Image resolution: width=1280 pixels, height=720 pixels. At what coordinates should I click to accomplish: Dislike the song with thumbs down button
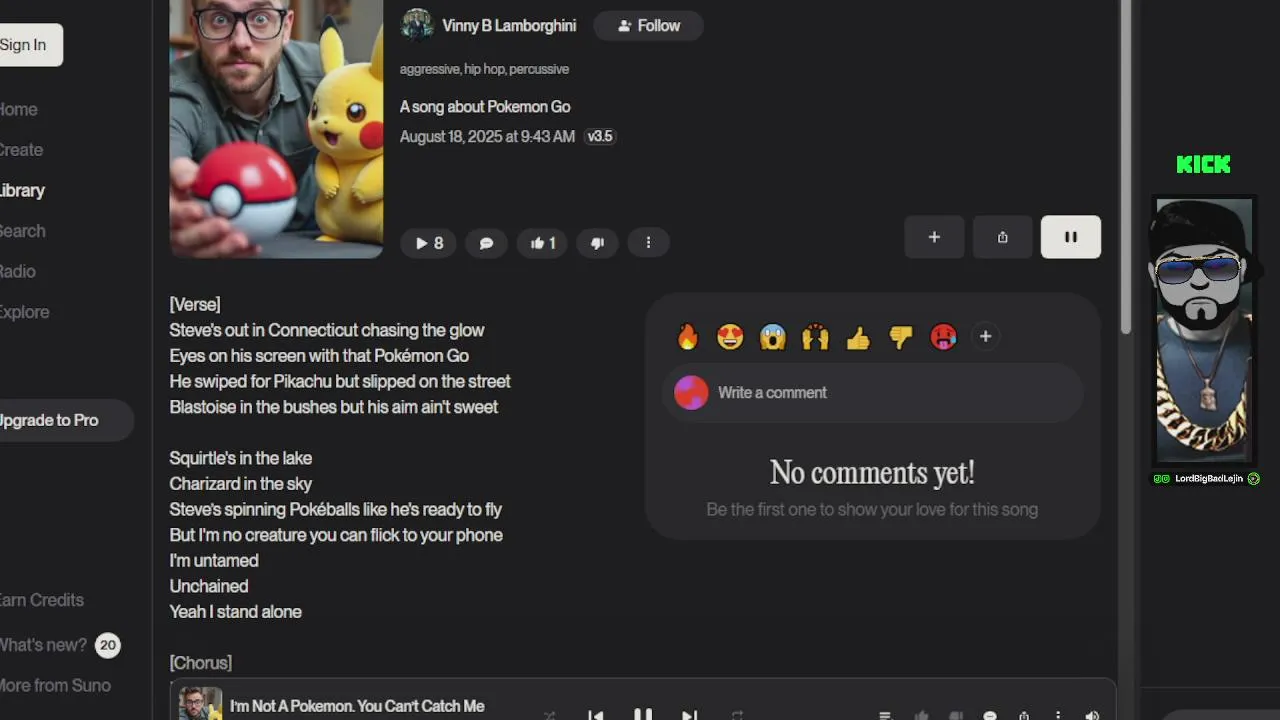click(x=597, y=243)
